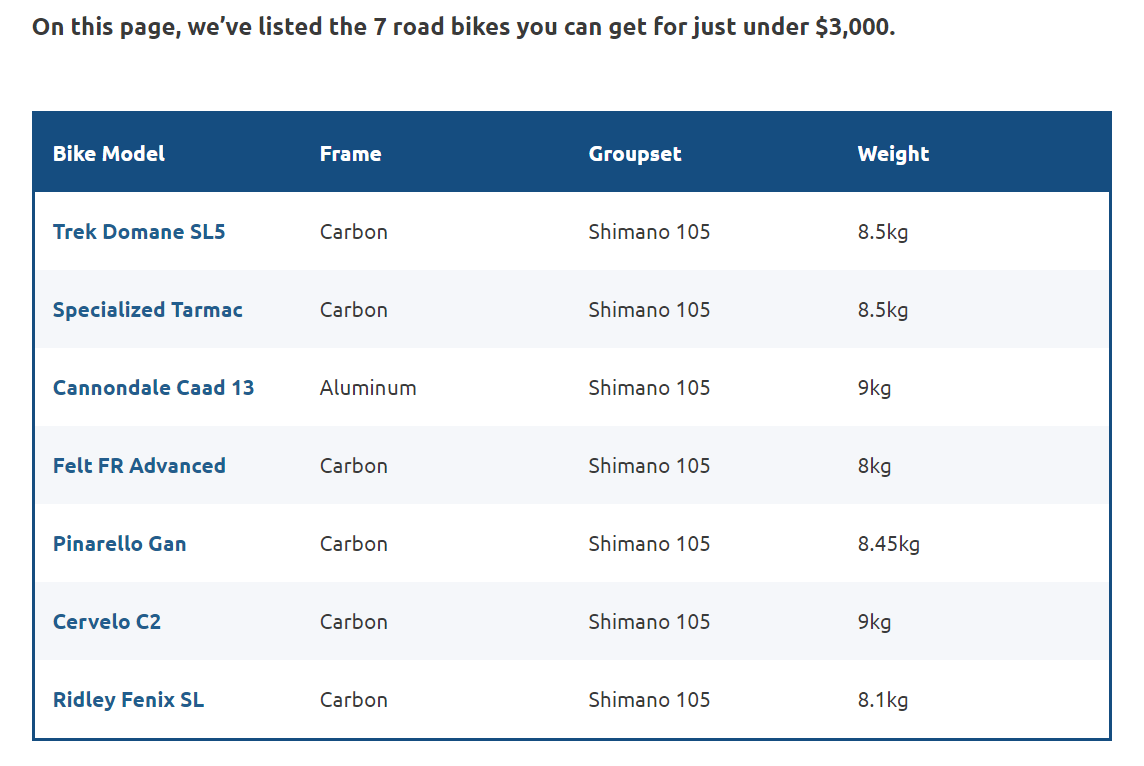Select the 8kg weight cell
This screenshot has height=766, width=1144.
[x=874, y=466]
